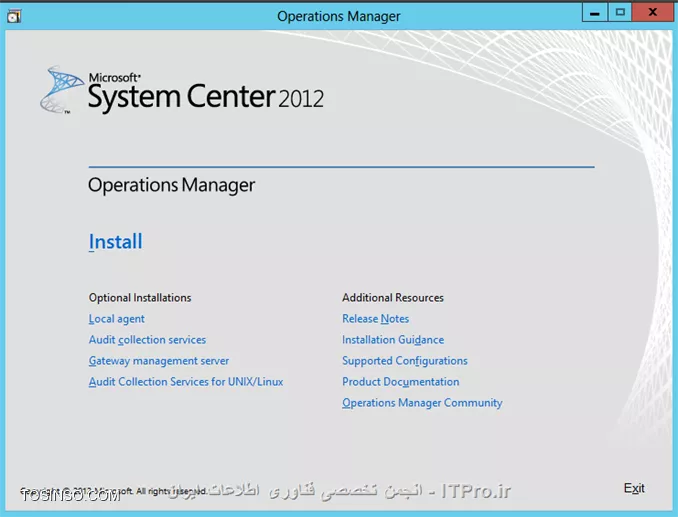This screenshot has width=678, height=517.
Task: Close the Operations Manager window
Action: click(652, 13)
